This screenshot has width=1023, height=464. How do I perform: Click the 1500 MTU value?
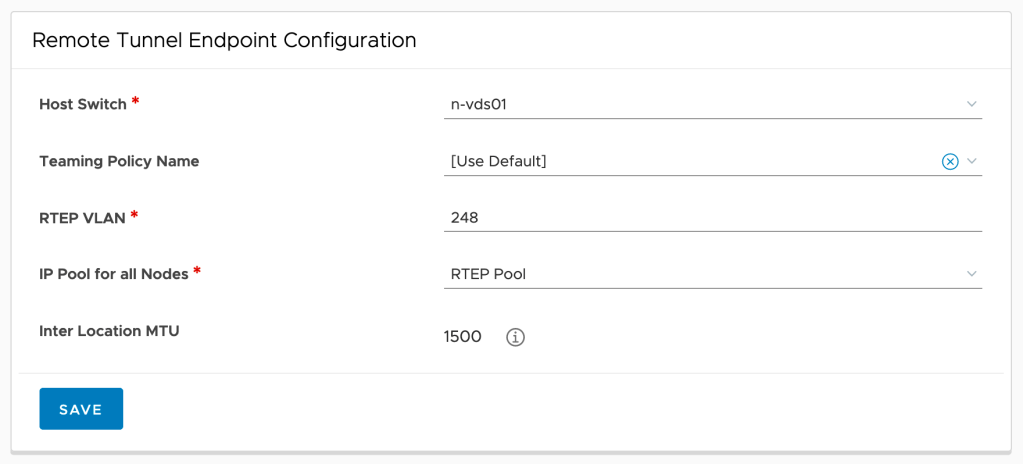pos(462,337)
